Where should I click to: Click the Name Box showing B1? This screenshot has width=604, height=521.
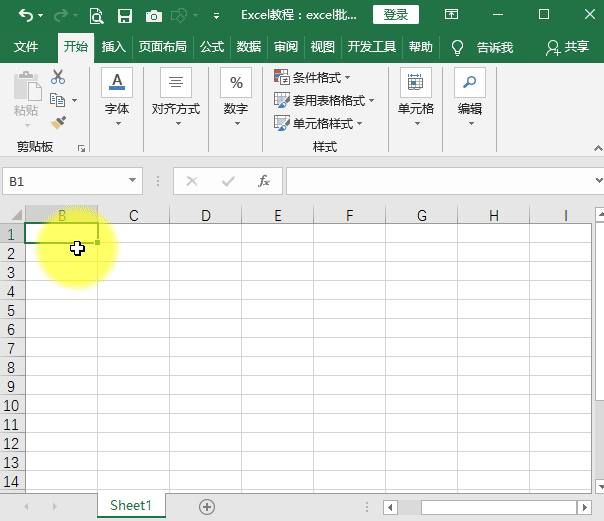65,181
